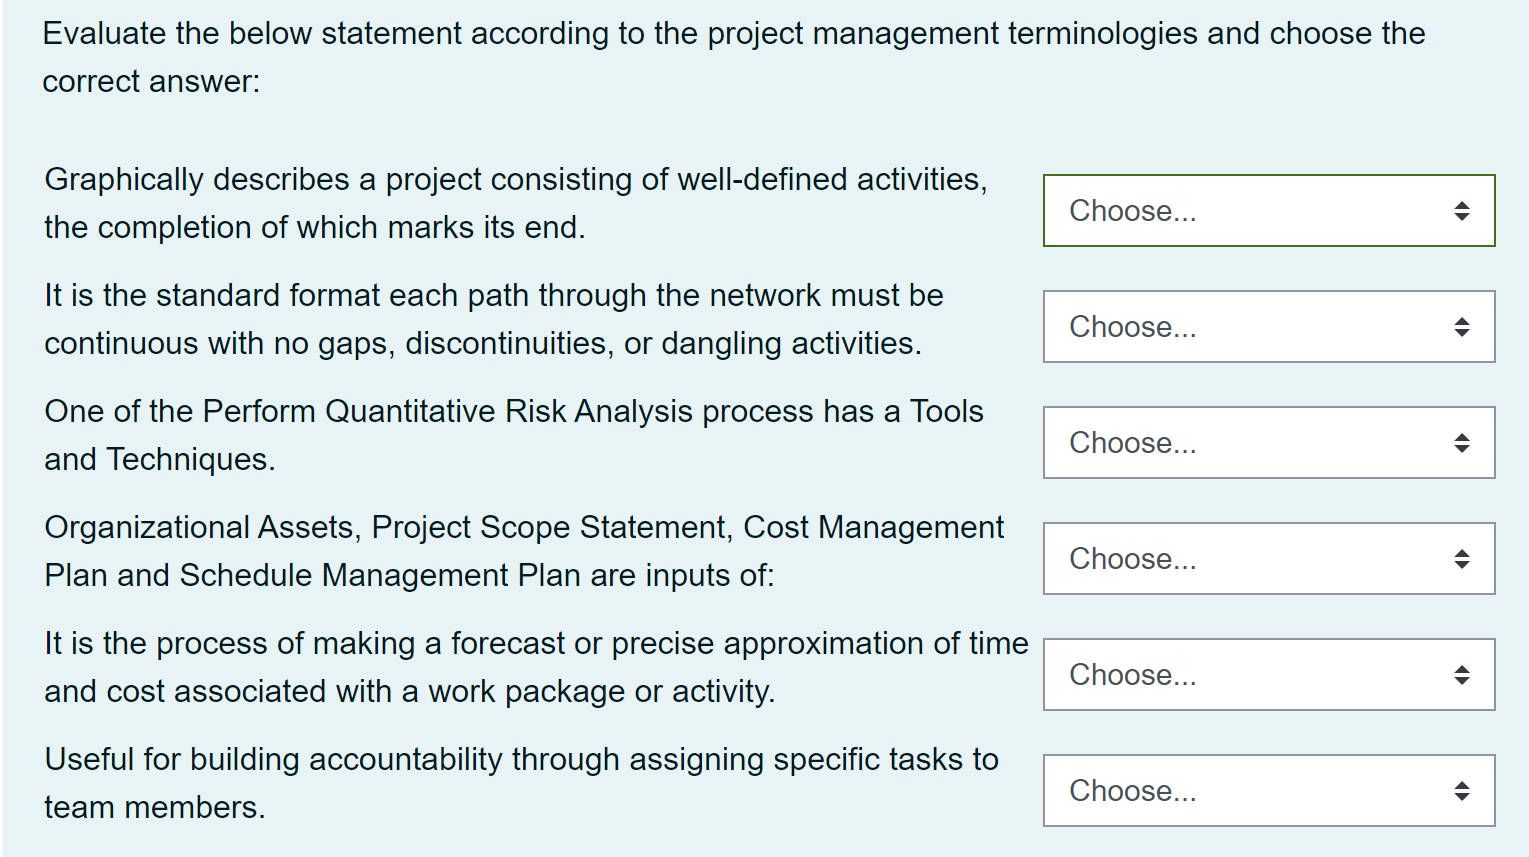Click up-down arrow icon in Quantitative Risk row
The image size is (1529, 857).
(1461, 443)
